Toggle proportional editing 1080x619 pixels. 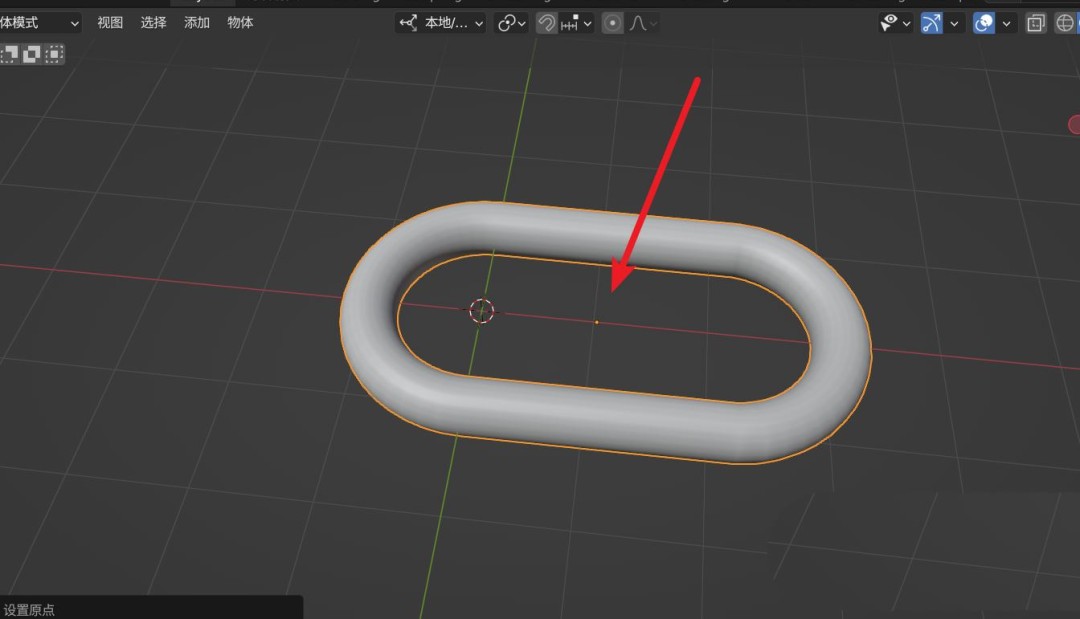click(x=610, y=22)
